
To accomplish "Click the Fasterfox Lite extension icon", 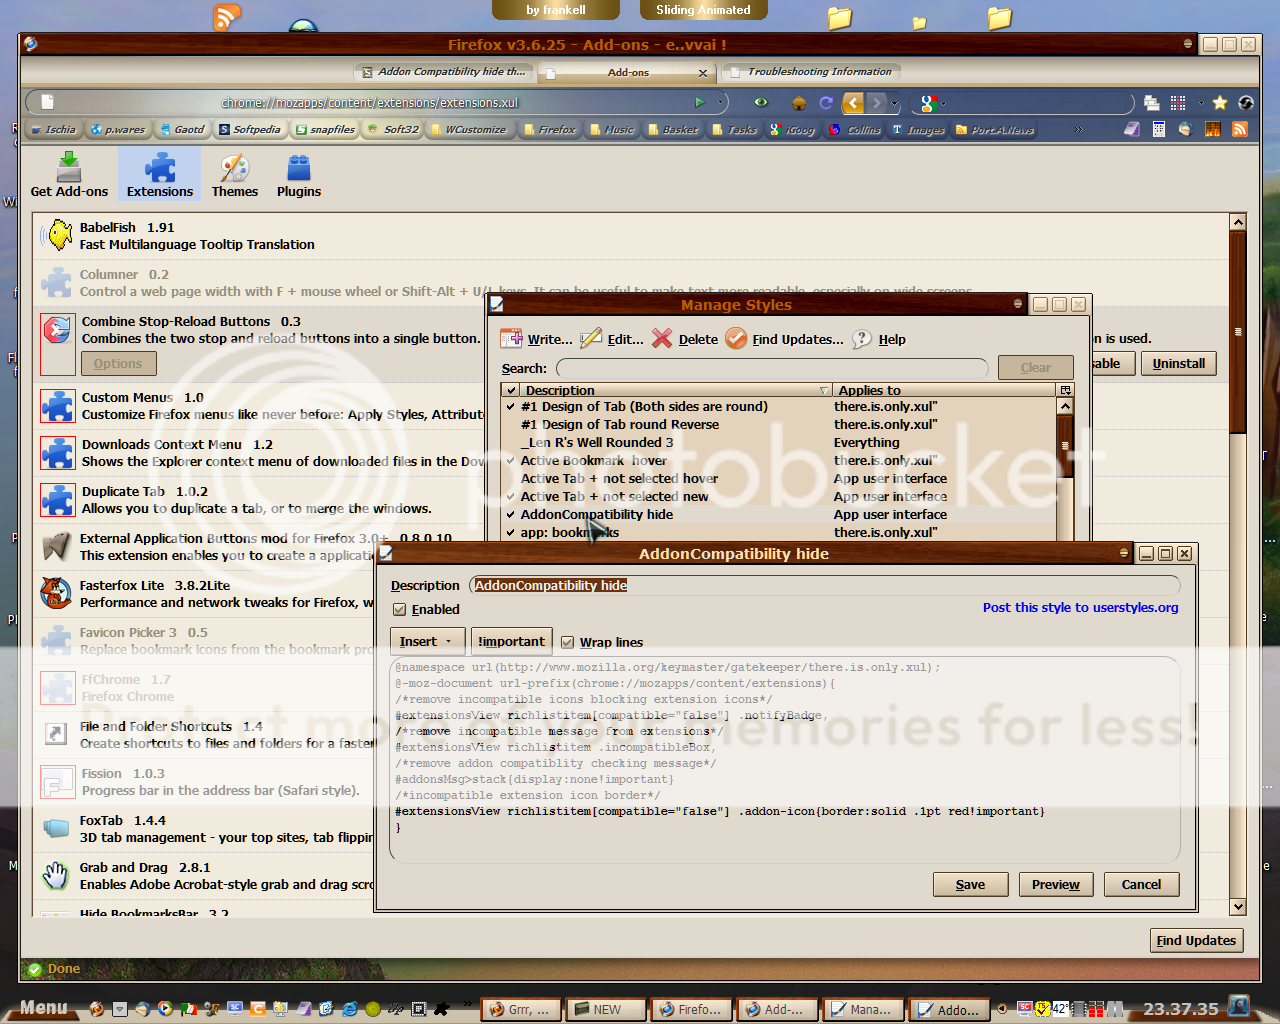I will click(57, 593).
